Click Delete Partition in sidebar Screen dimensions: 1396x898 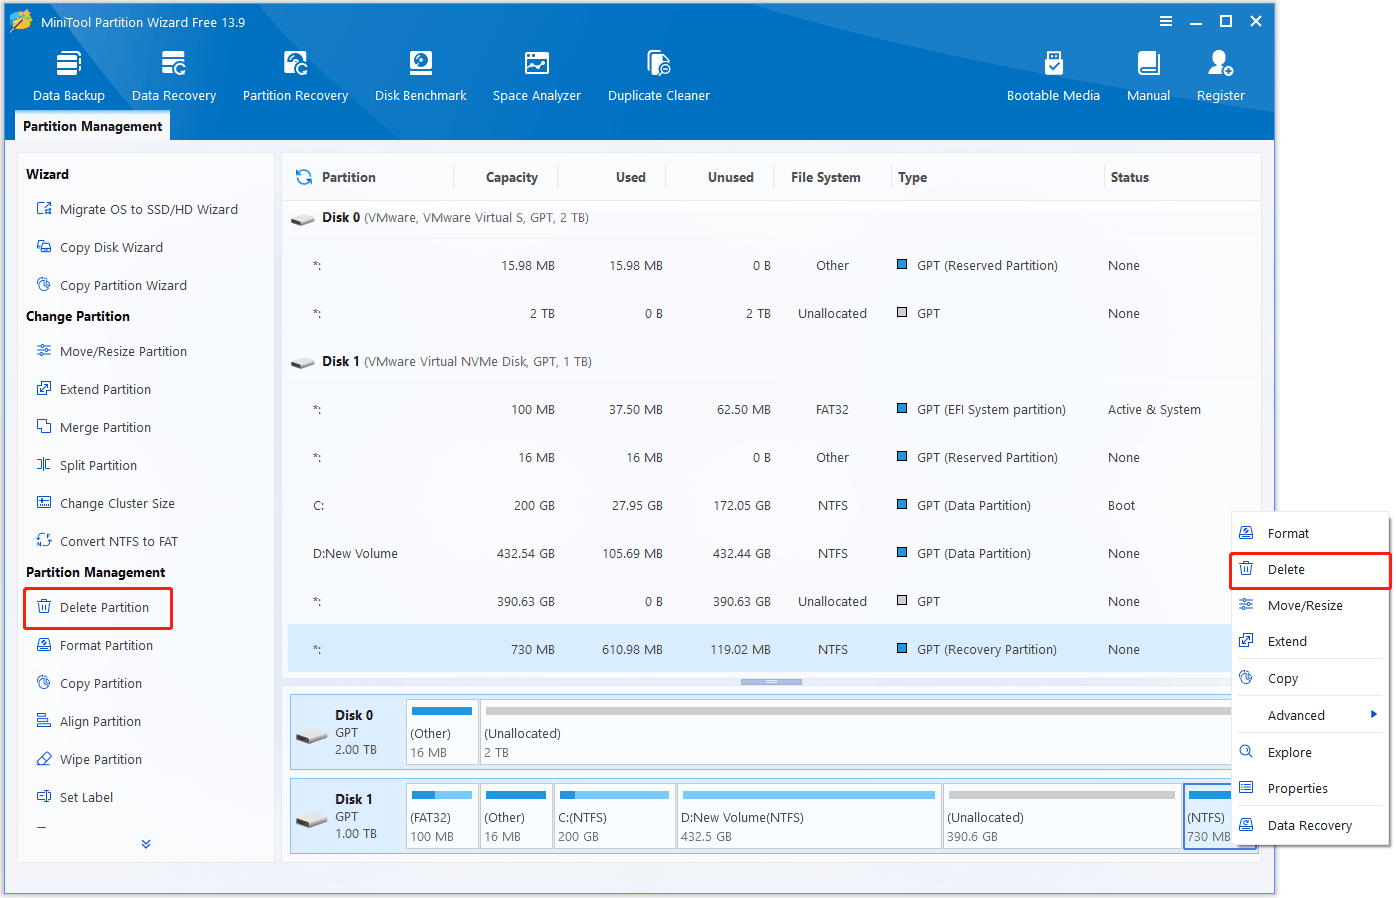[98, 608]
